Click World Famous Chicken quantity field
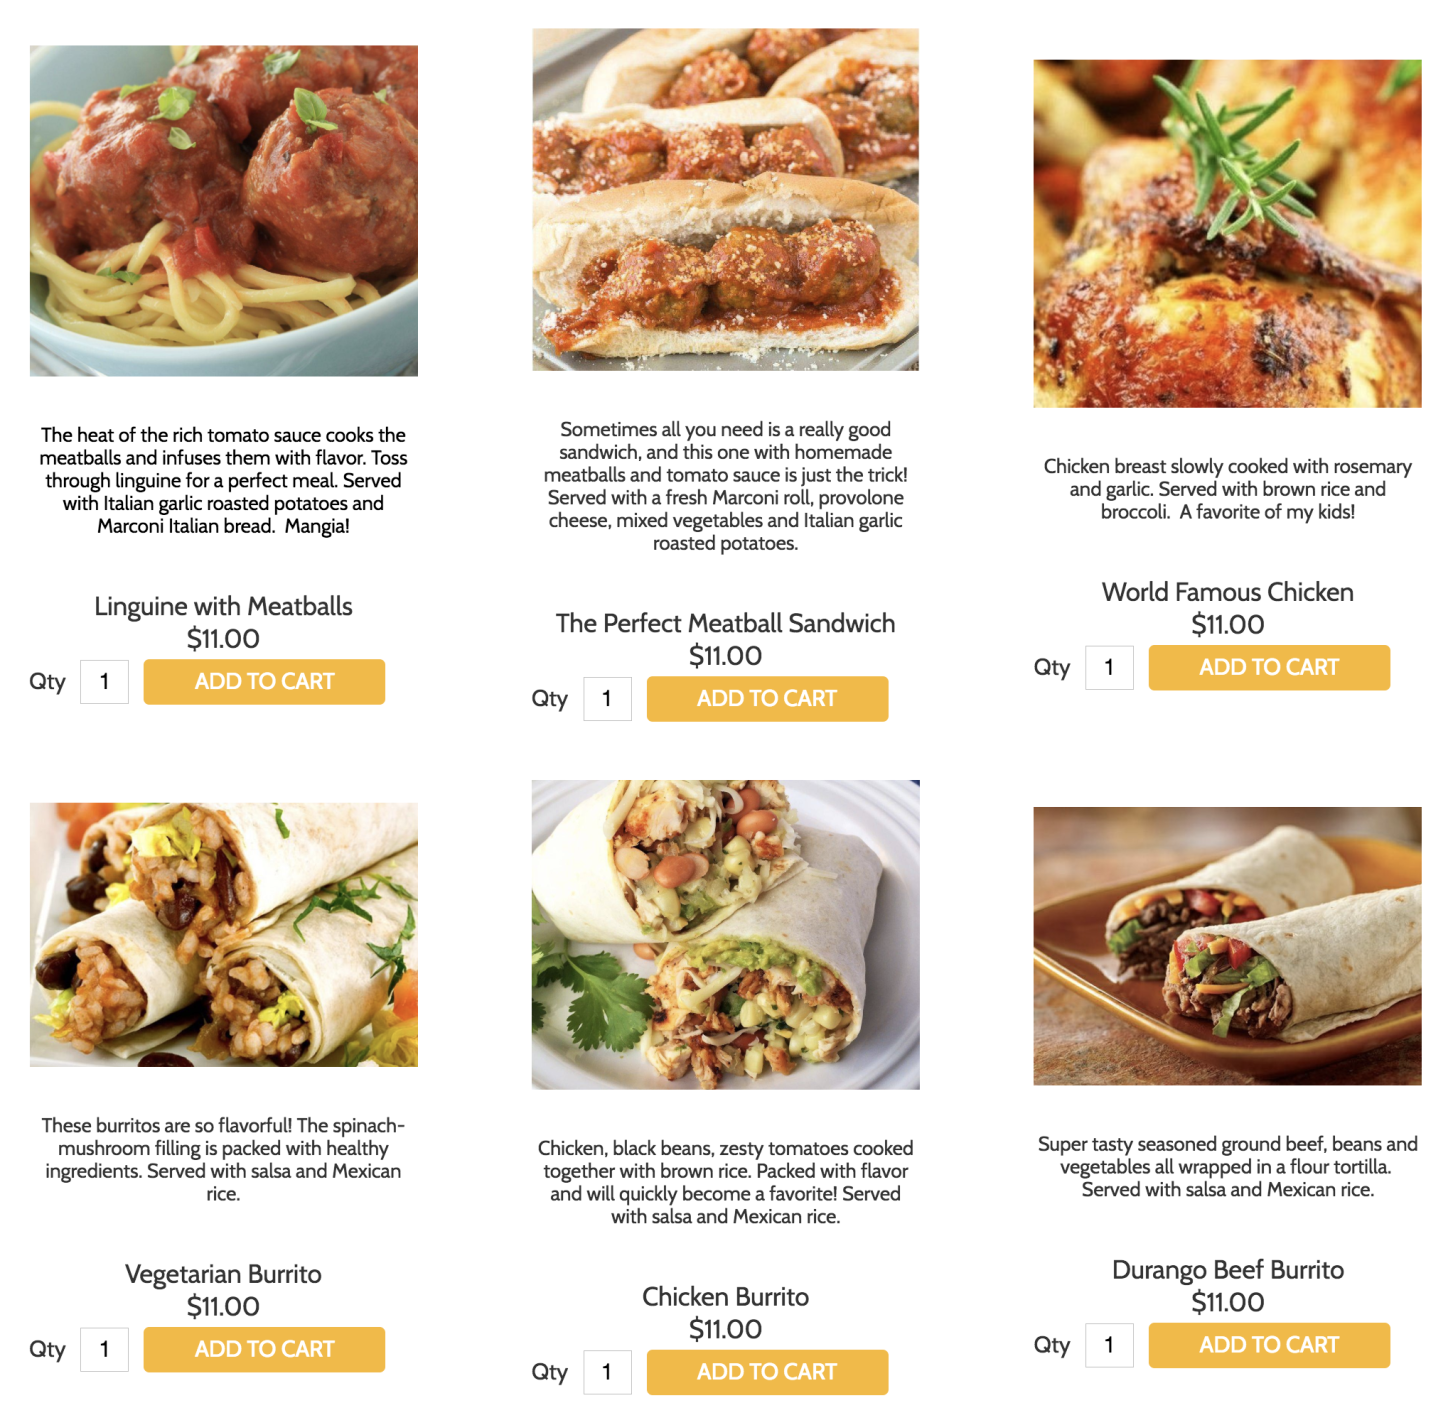Image resolution: width=1453 pixels, height=1425 pixels. [1109, 668]
